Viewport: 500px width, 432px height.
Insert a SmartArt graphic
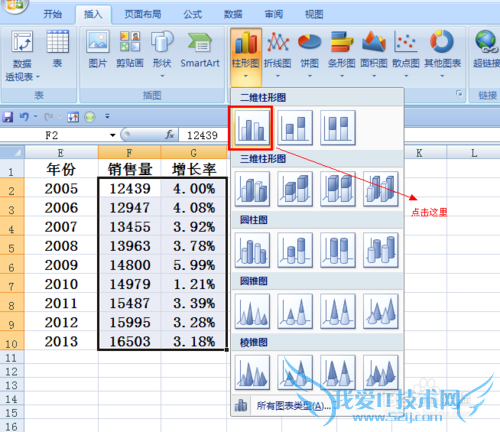(x=200, y=50)
